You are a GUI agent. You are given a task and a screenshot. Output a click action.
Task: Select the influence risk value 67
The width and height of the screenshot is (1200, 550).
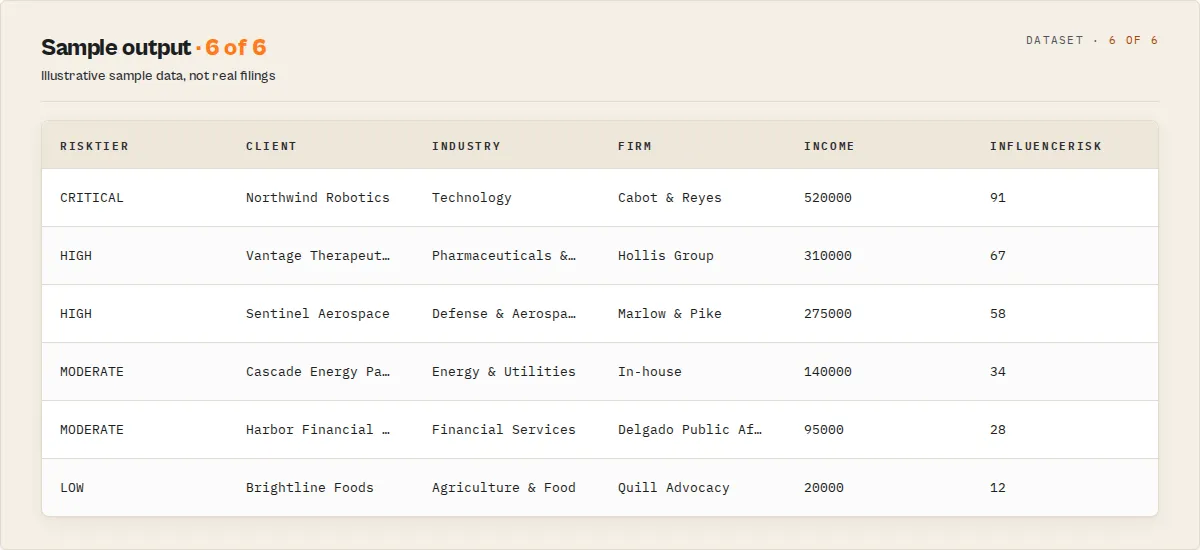pyautogui.click(x=998, y=256)
